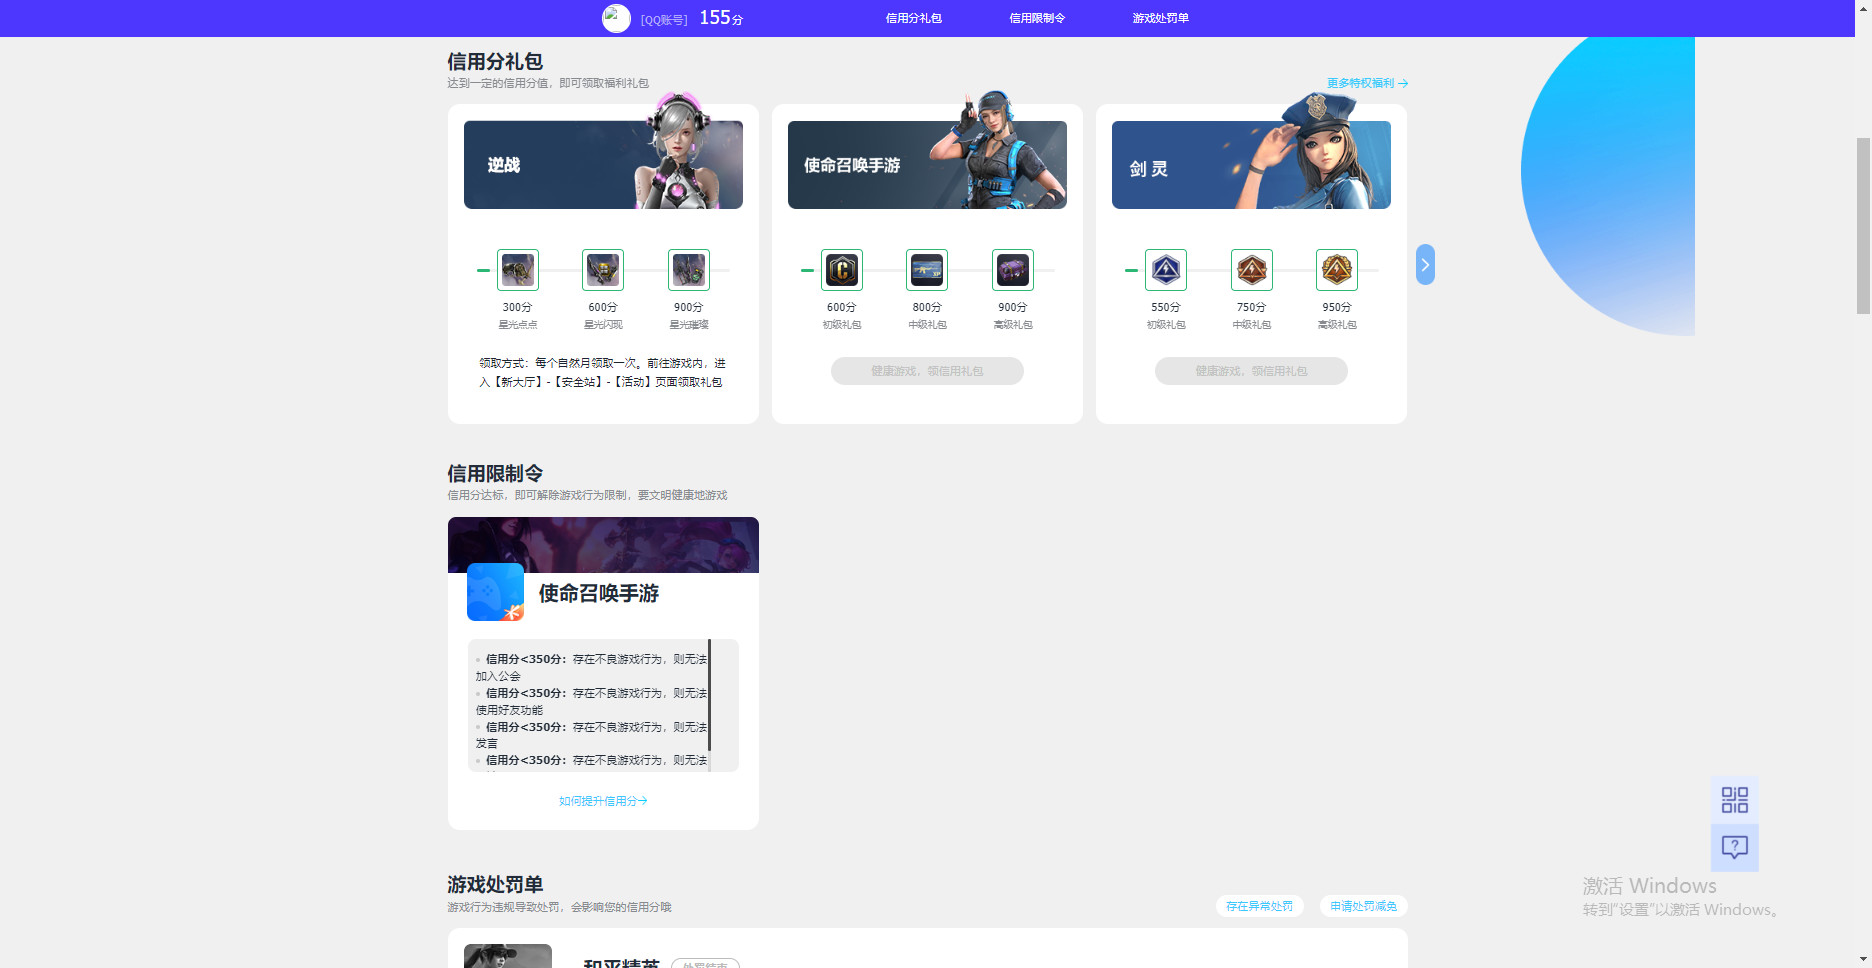Open the 信用限制令 navigation tab
Image resolution: width=1872 pixels, height=968 pixels.
click(1037, 18)
